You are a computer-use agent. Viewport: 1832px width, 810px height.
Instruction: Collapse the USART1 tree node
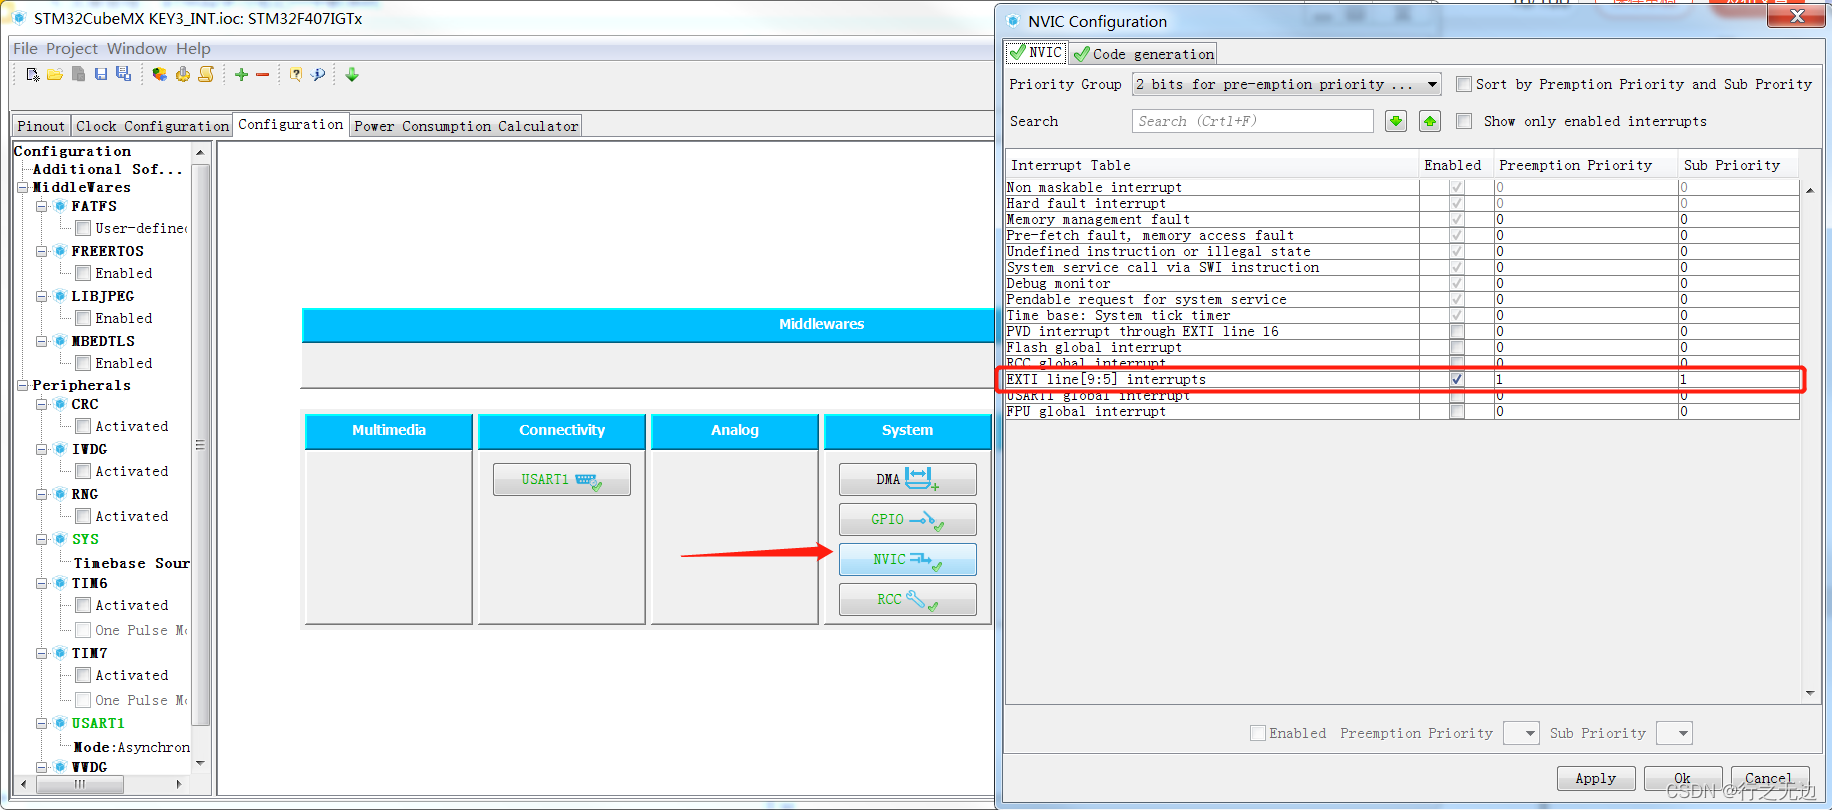[42, 723]
